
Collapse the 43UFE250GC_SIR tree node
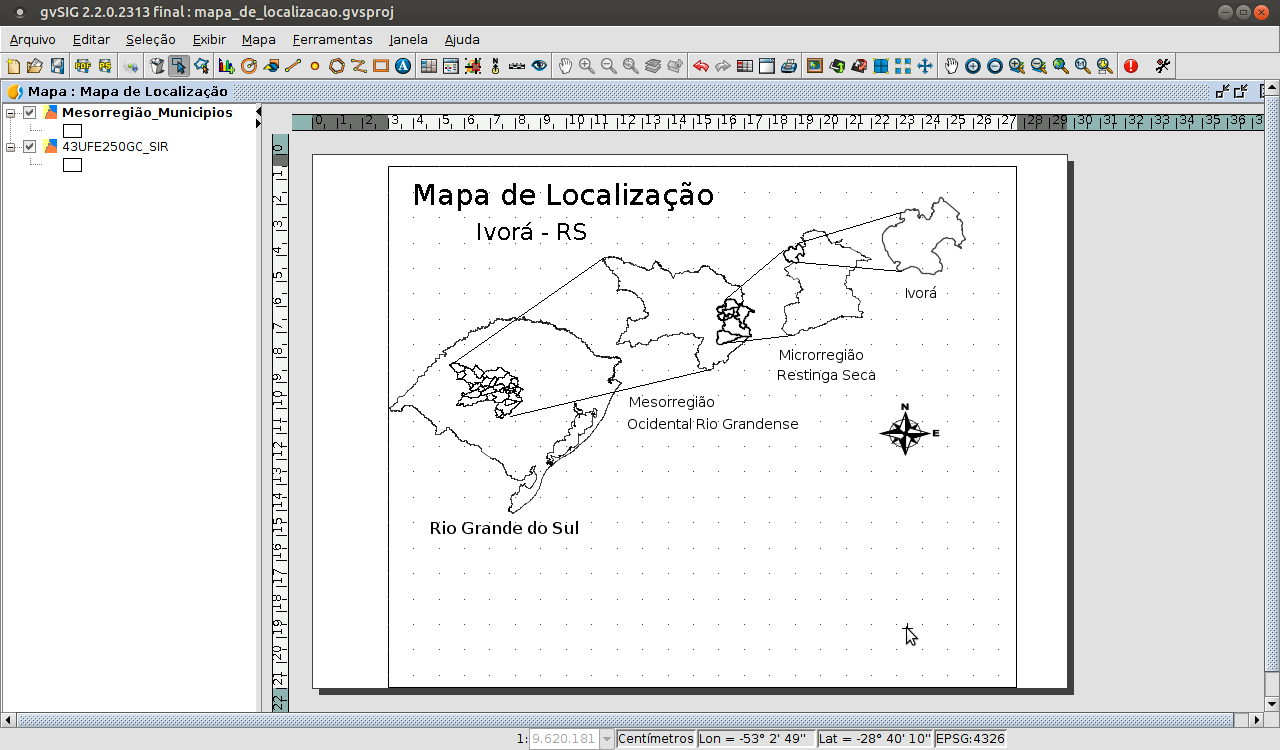(x=9, y=146)
